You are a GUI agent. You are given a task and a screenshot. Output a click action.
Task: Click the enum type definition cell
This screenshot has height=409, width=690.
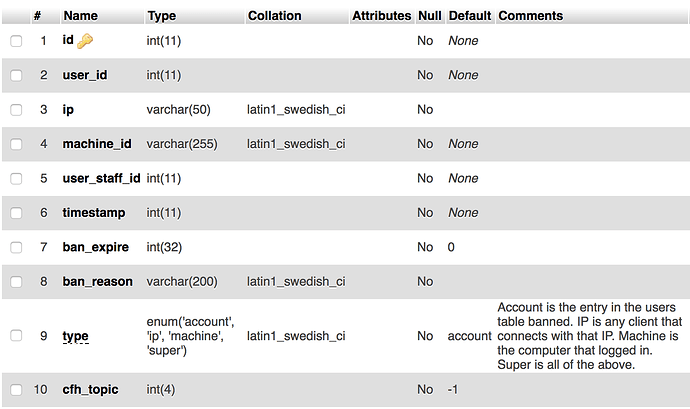190,336
